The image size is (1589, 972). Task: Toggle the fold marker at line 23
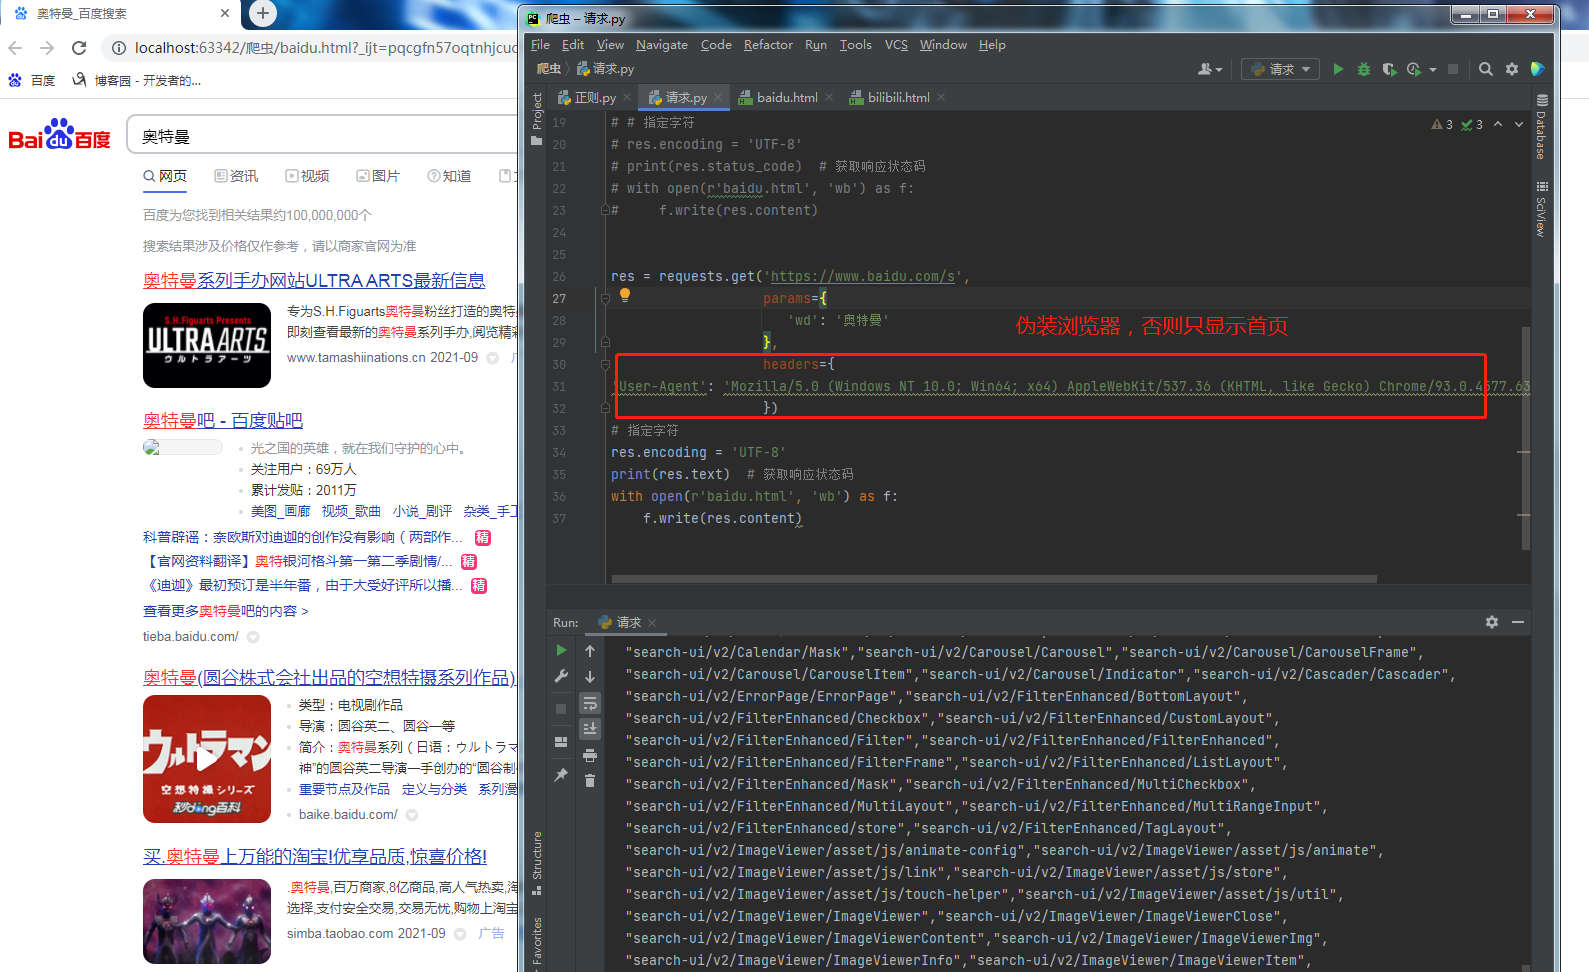click(x=605, y=210)
